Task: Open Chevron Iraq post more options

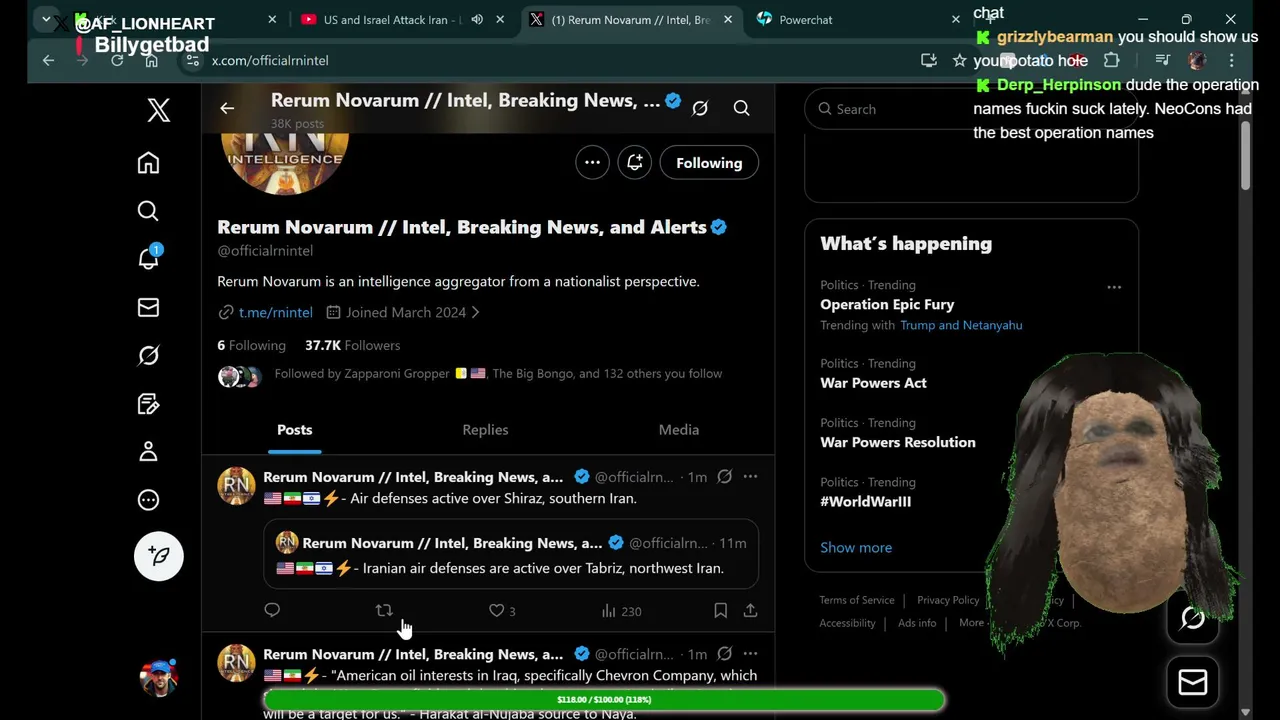Action: coord(750,654)
